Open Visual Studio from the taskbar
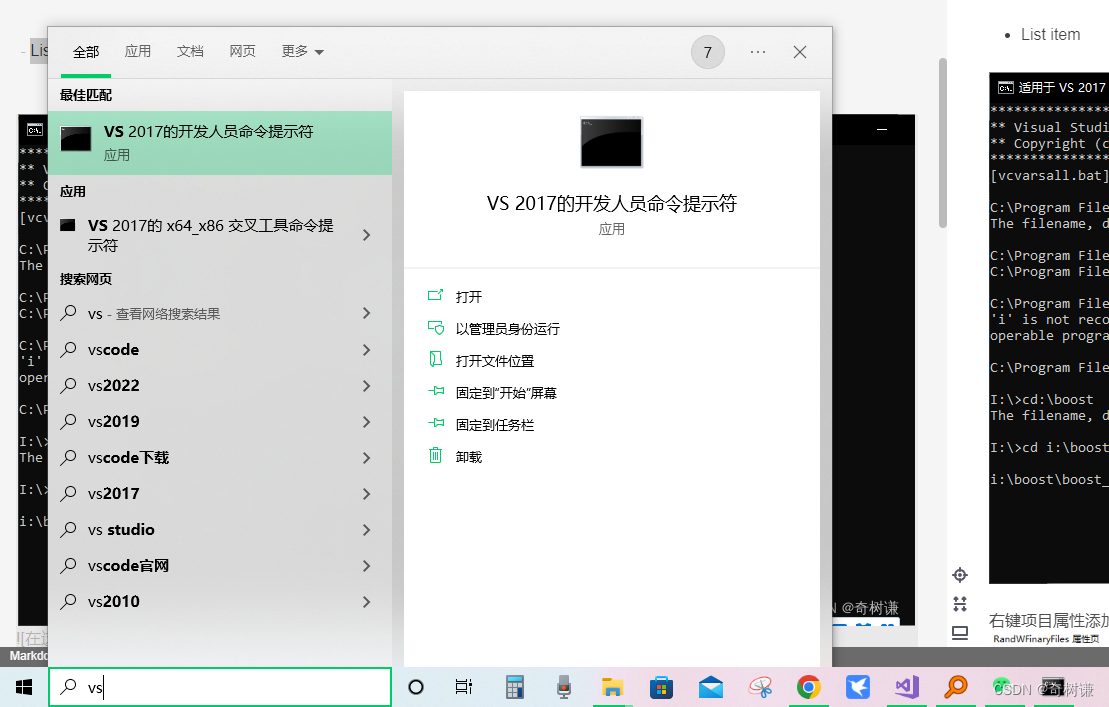The width and height of the screenshot is (1109, 707). pos(907,687)
